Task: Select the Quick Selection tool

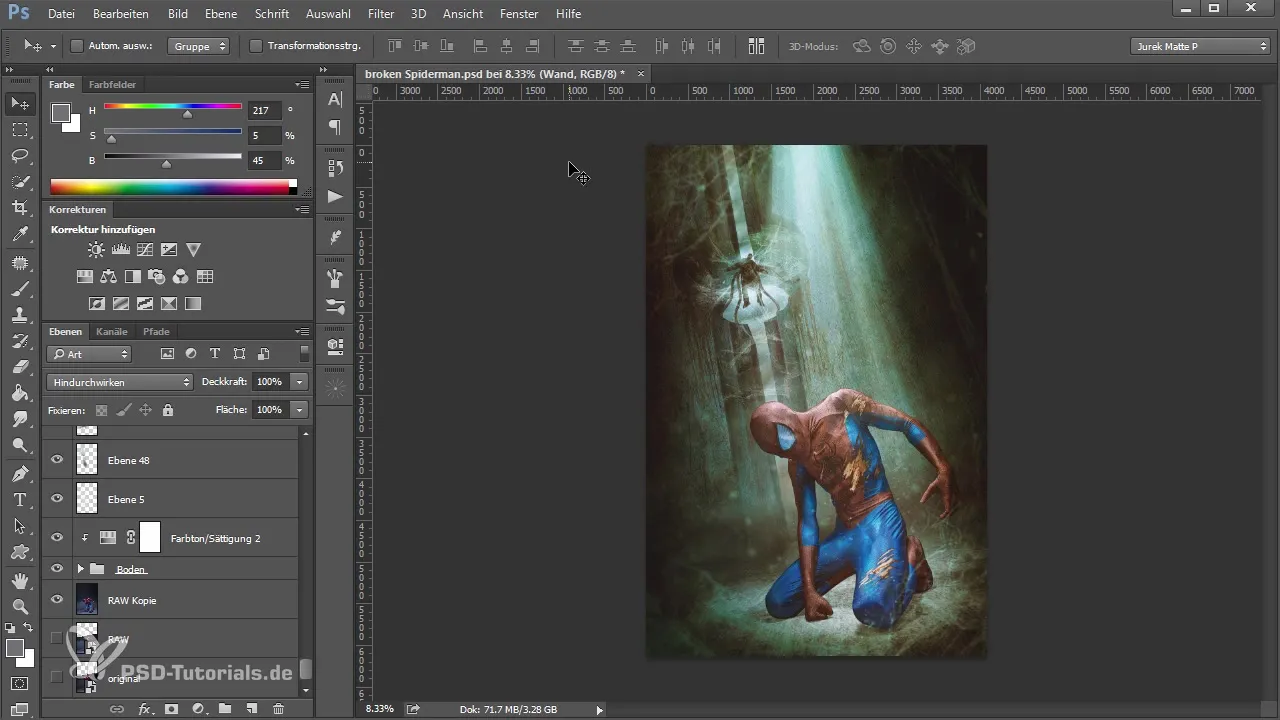Action: point(19,182)
